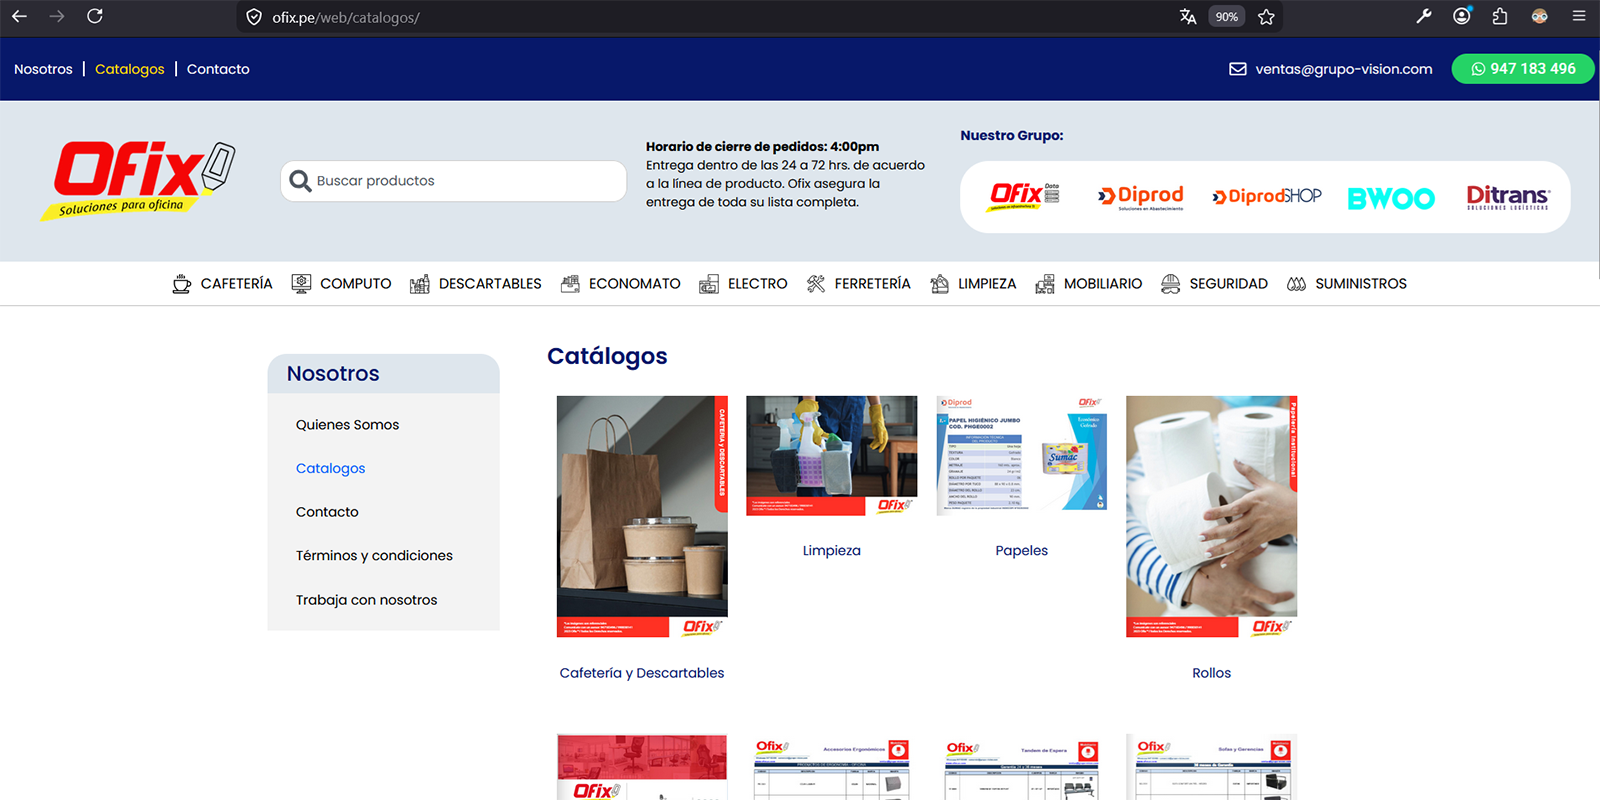1600x800 pixels.
Task: Open the Cafetería y Descartables catalog link
Action: click(x=642, y=673)
